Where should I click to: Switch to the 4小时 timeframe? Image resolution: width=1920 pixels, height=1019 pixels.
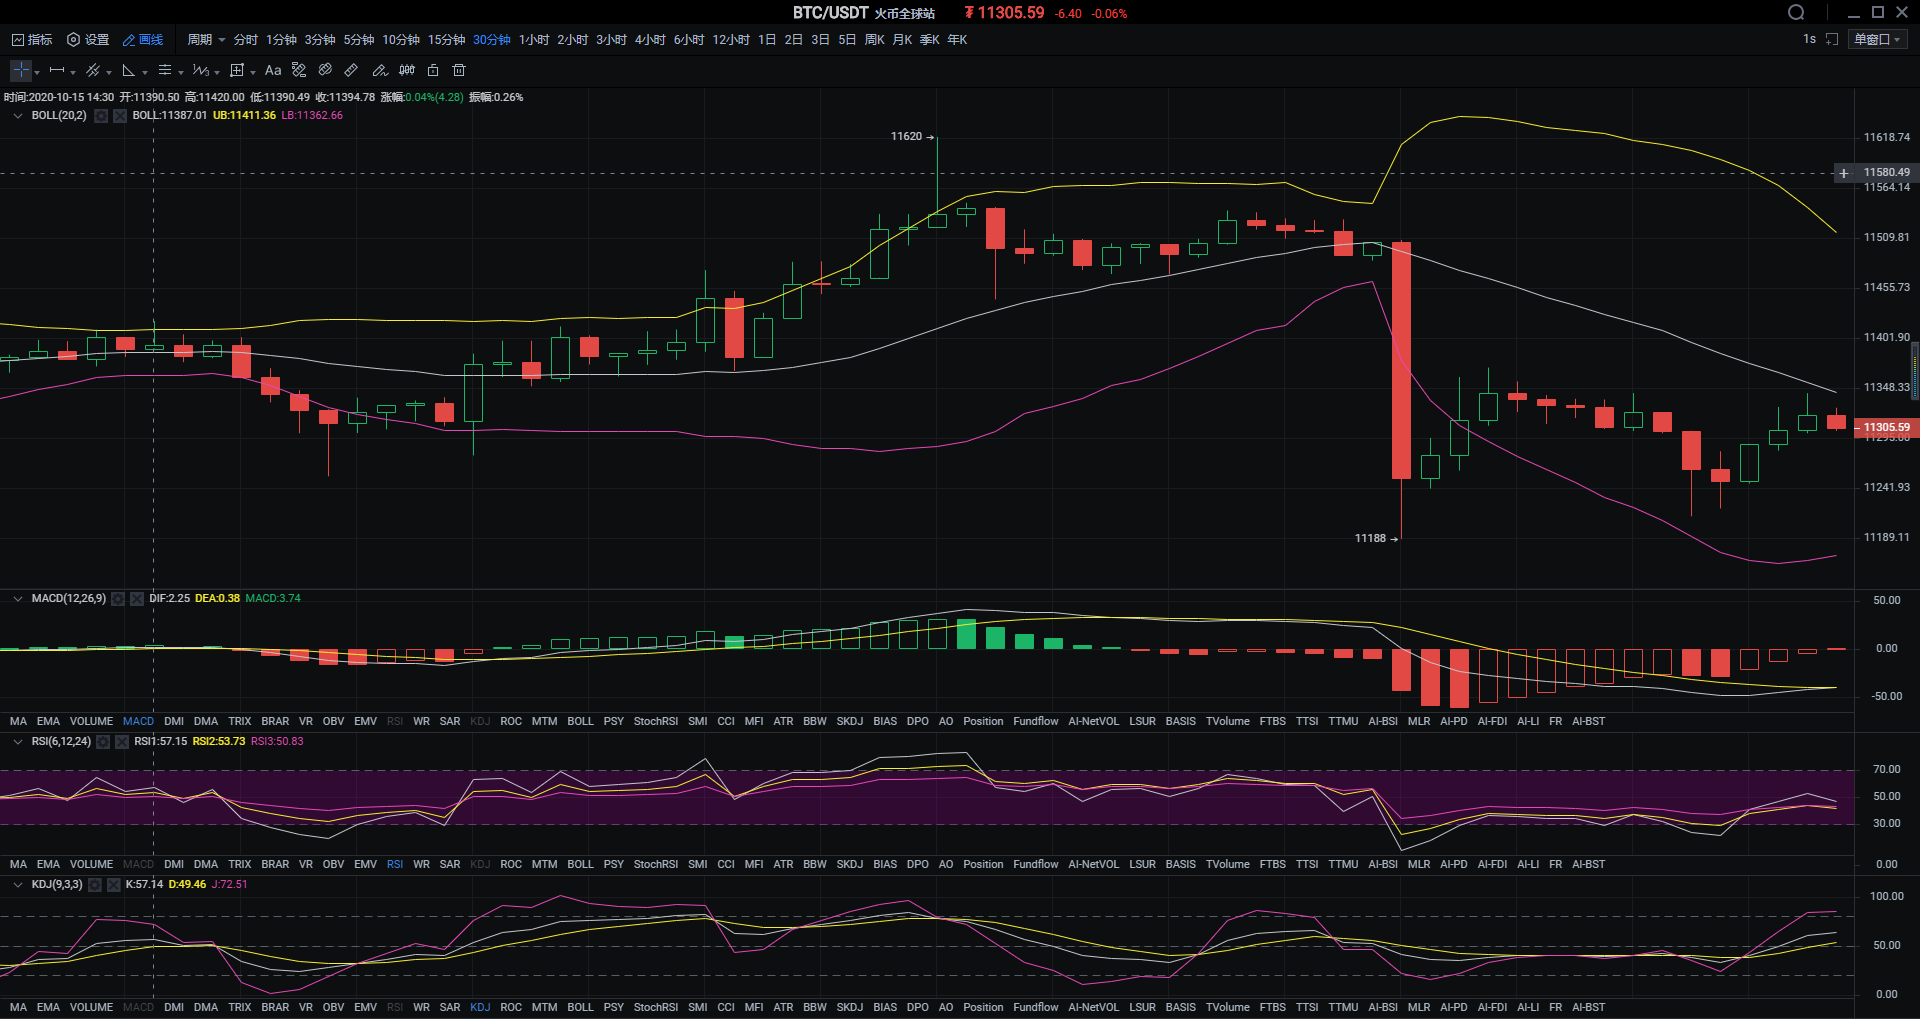point(650,39)
